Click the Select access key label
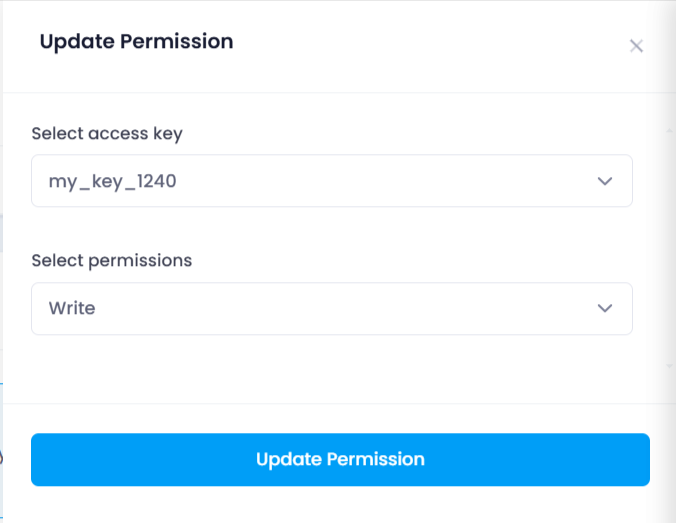Viewport: 676px width, 523px height. pyautogui.click(x=107, y=134)
